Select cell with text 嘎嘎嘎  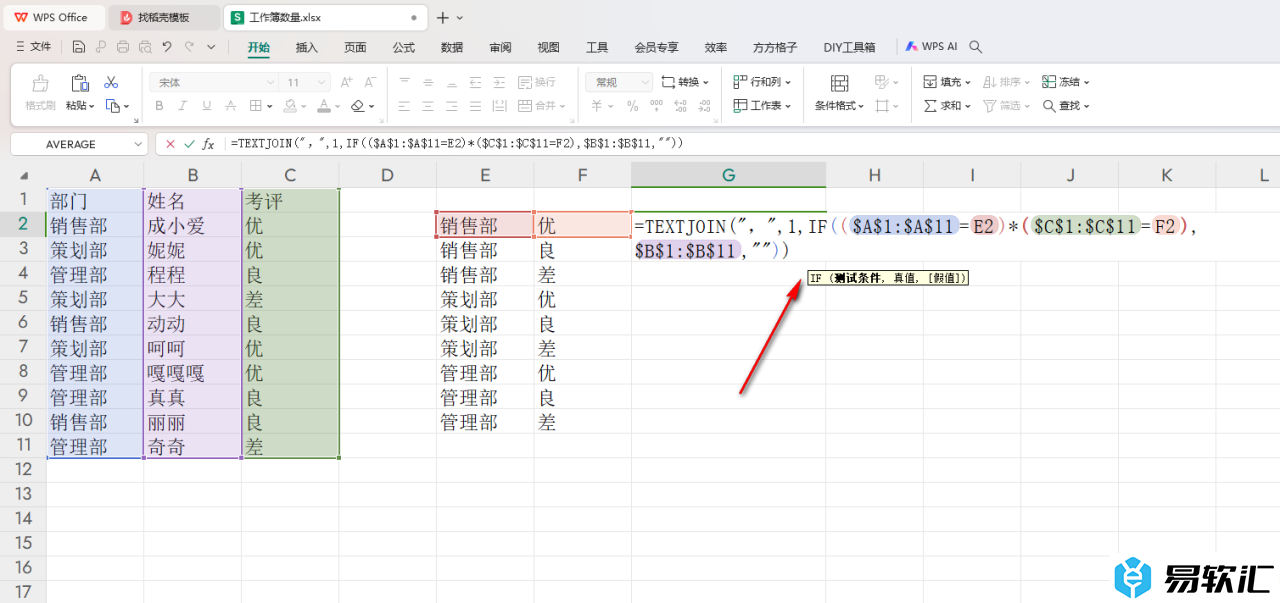[x=192, y=373]
